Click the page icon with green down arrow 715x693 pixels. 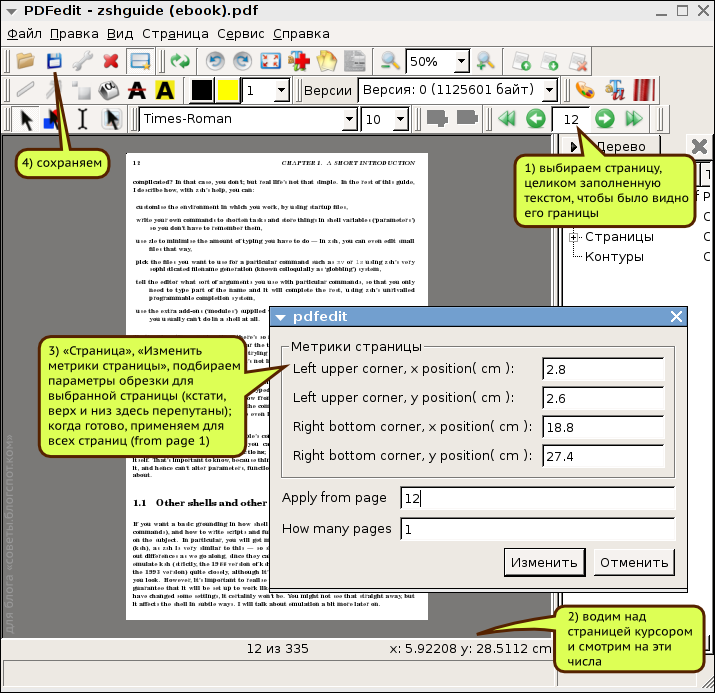(x=549, y=61)
